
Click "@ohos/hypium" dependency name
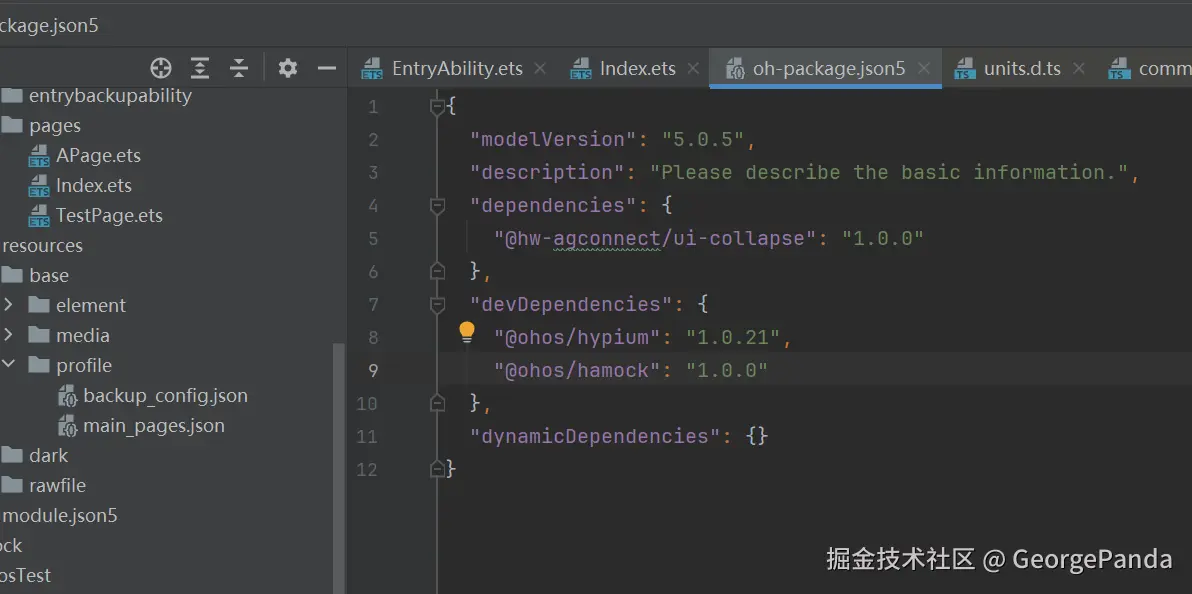[577, 337]
